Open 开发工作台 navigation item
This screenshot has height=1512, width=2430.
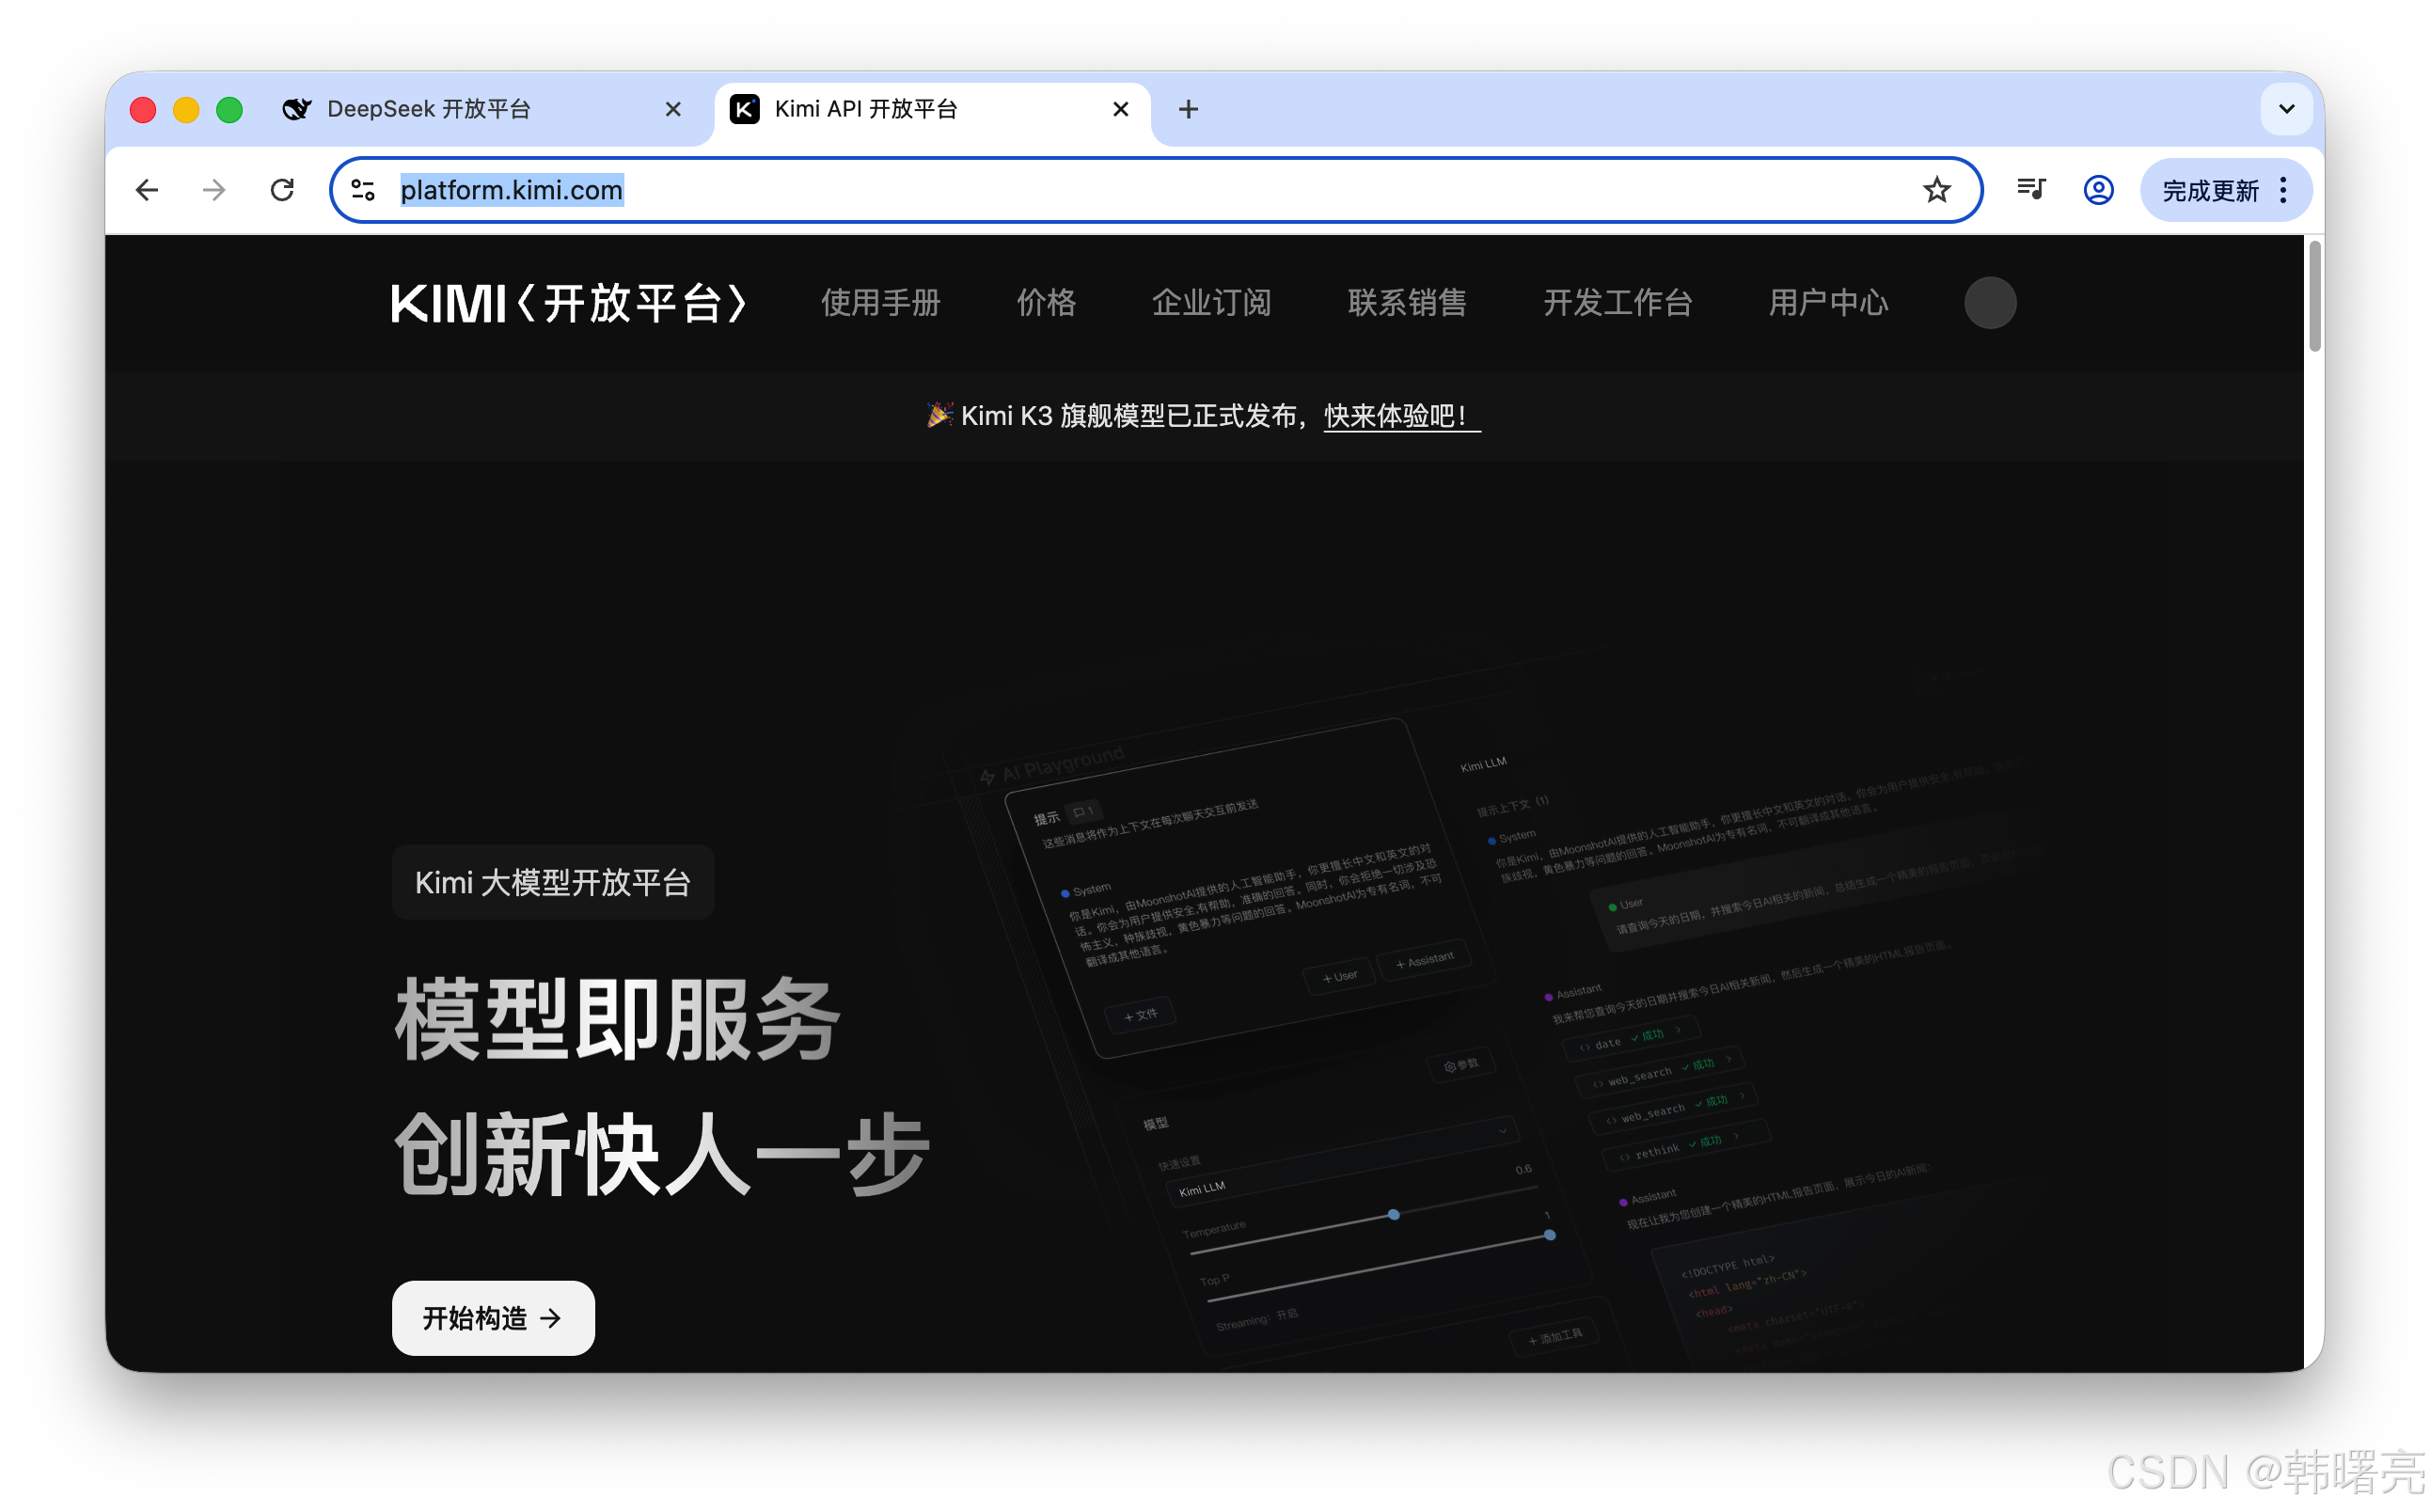(1617, 302)
